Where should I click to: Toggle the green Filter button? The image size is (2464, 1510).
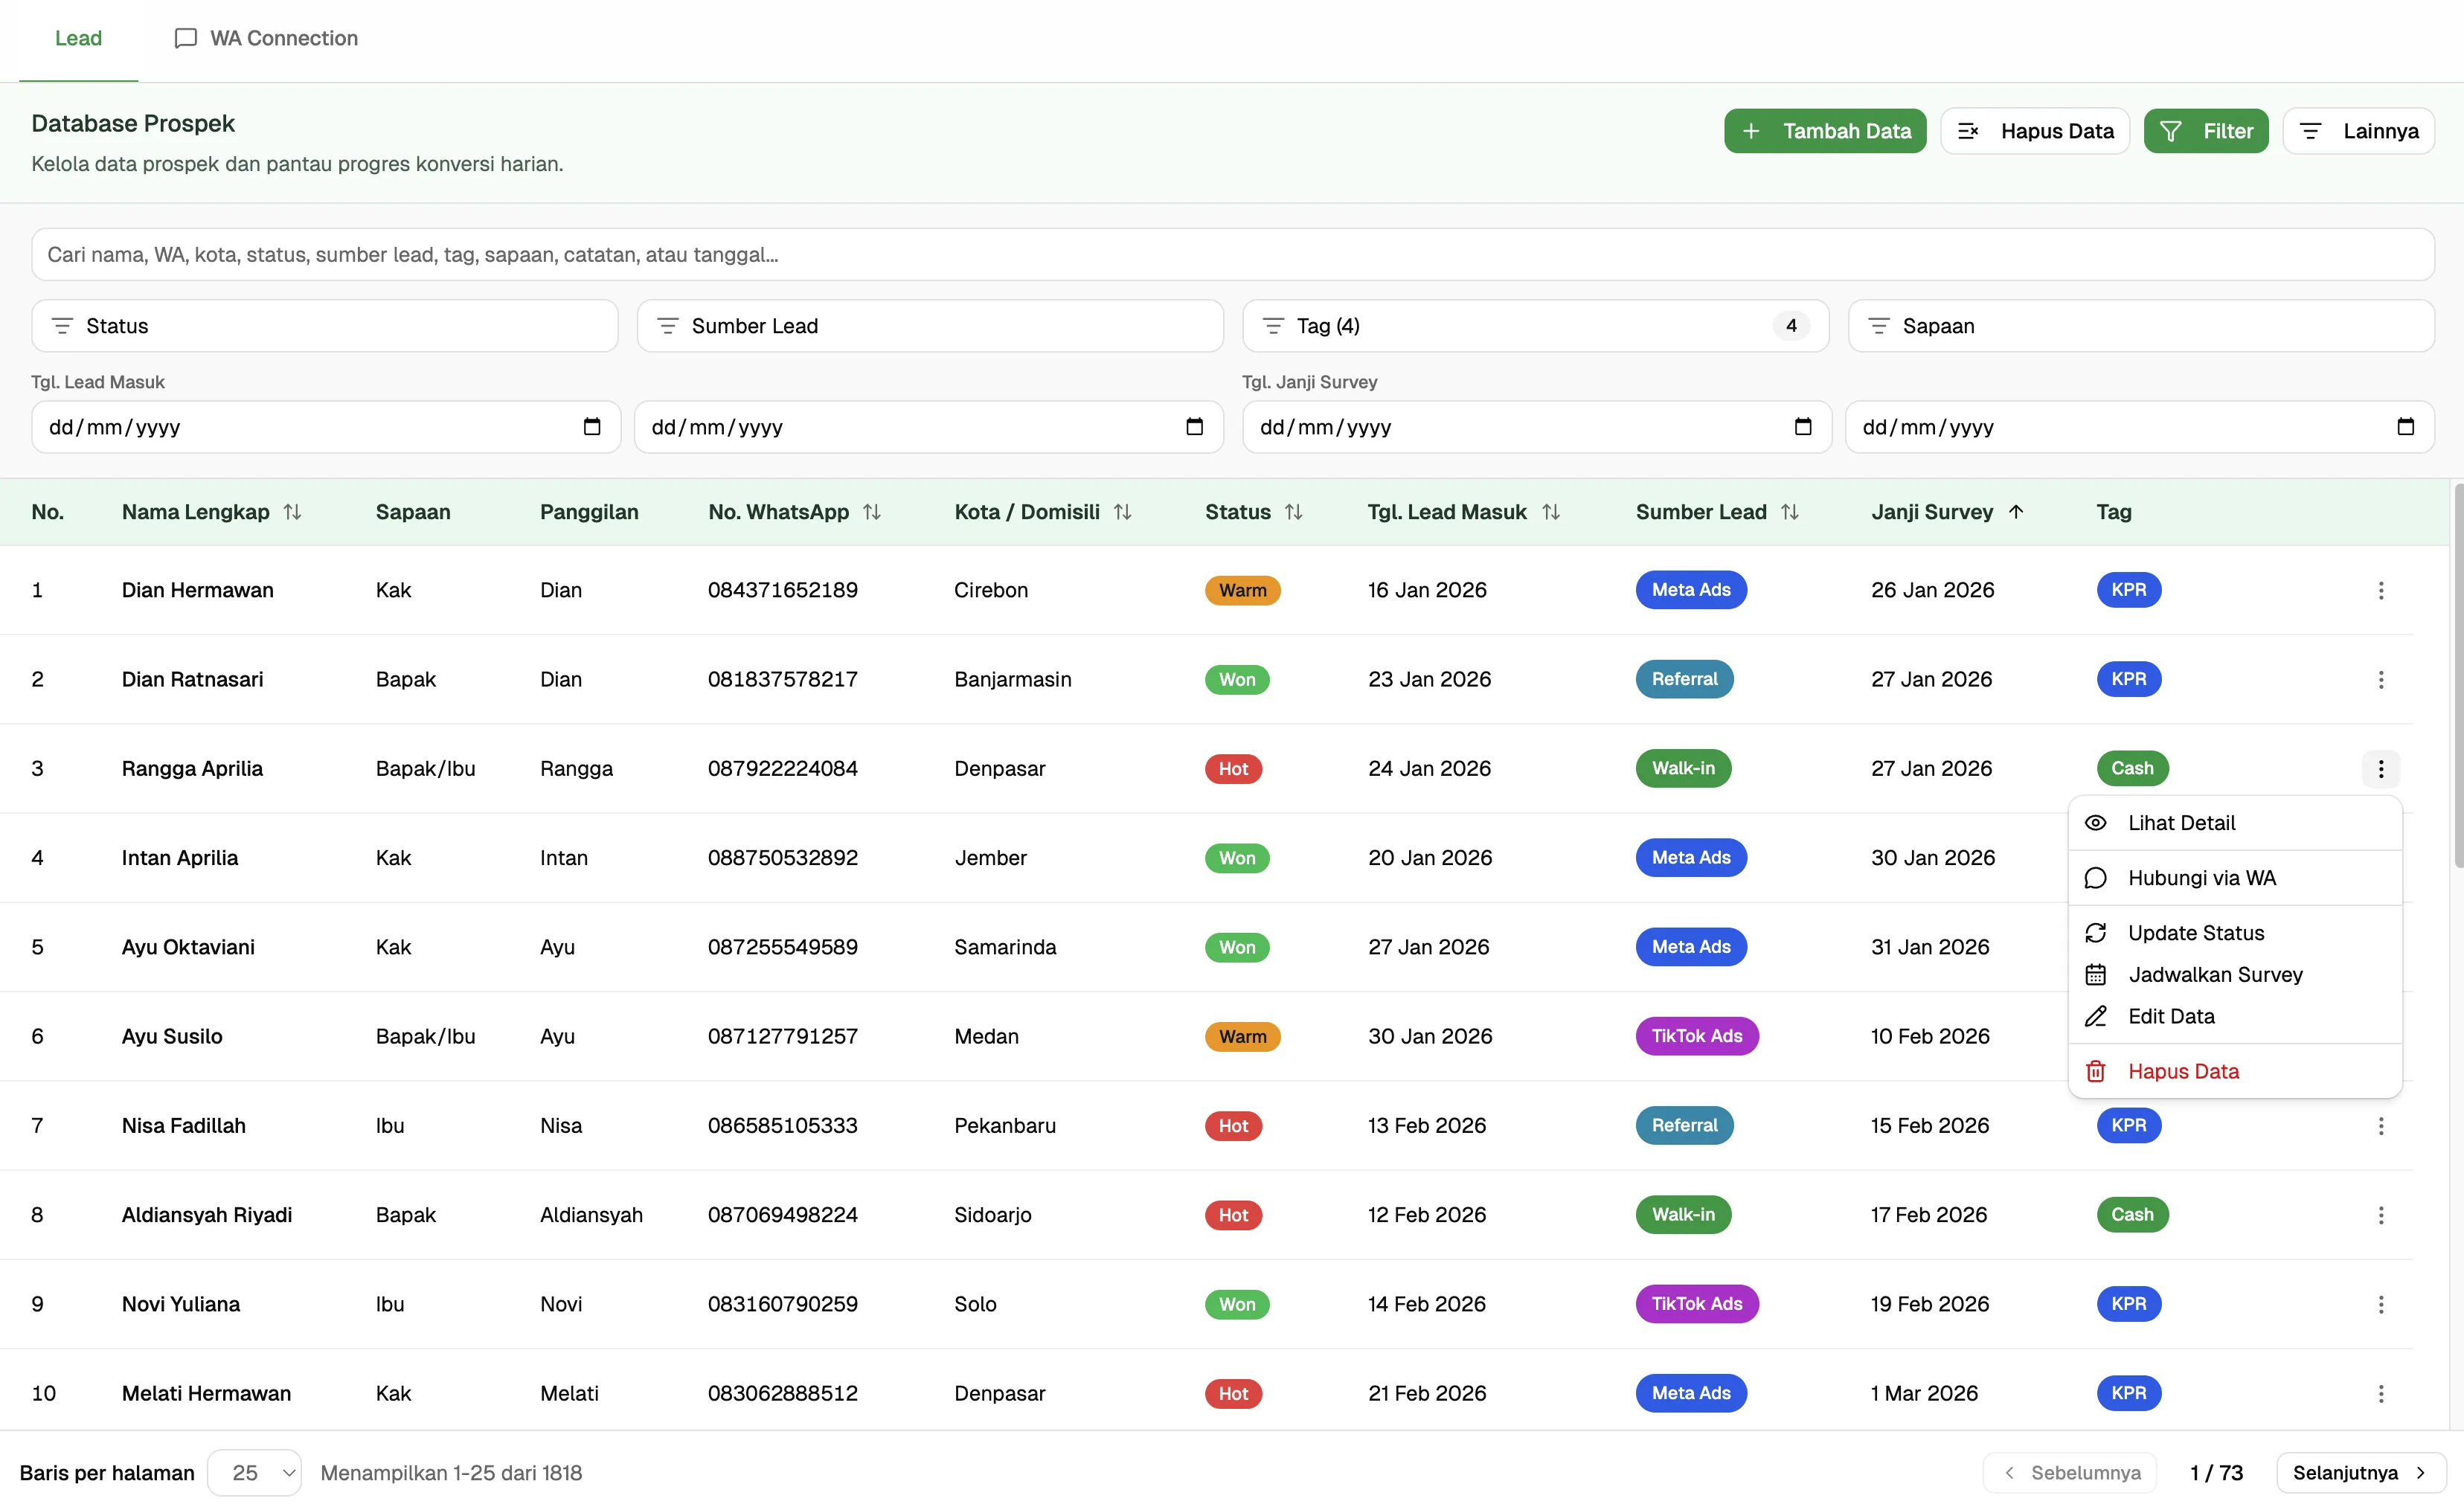[2205, 131]
